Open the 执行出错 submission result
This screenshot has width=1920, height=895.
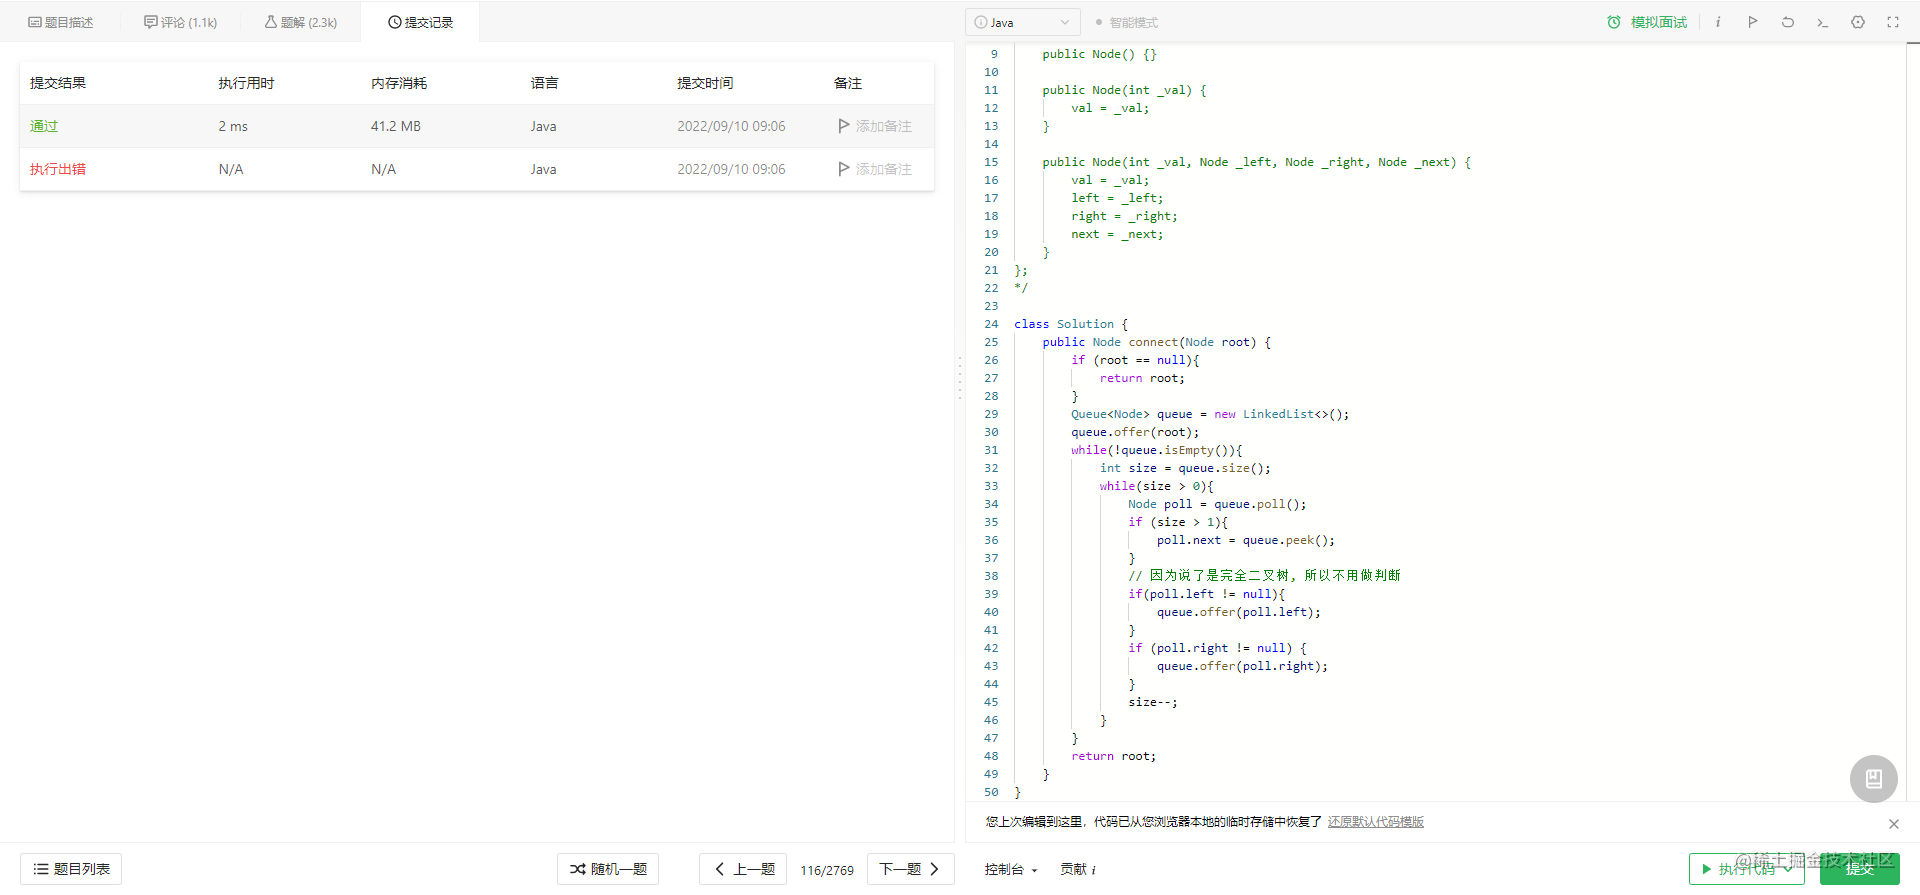(x=58, y=169)
